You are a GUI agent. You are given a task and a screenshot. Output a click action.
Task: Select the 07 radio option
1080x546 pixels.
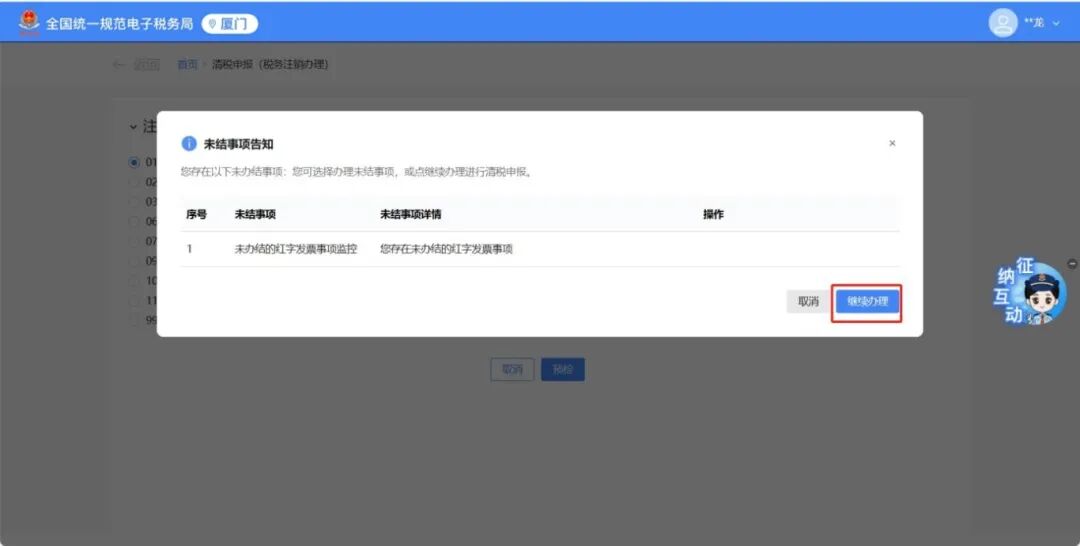tap(134, 242)
